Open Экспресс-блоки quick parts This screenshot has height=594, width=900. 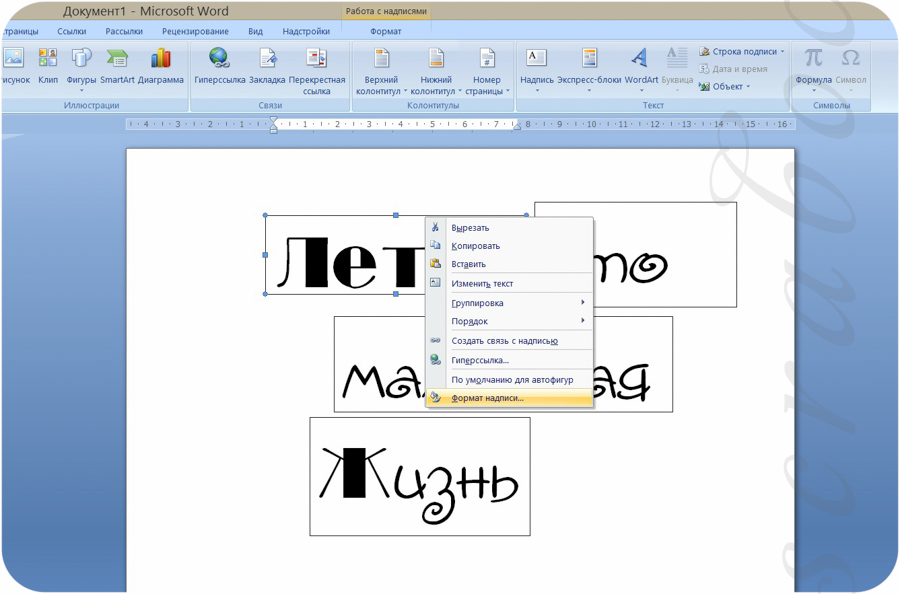589,69
